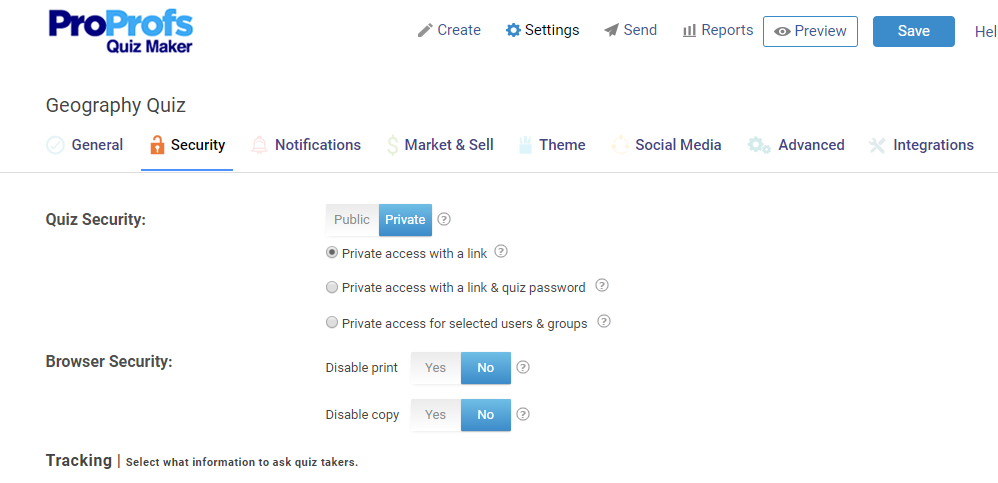Click help icon beside selected users & groups
This screenshot has height=483, width=998.
tap(604, 322)
